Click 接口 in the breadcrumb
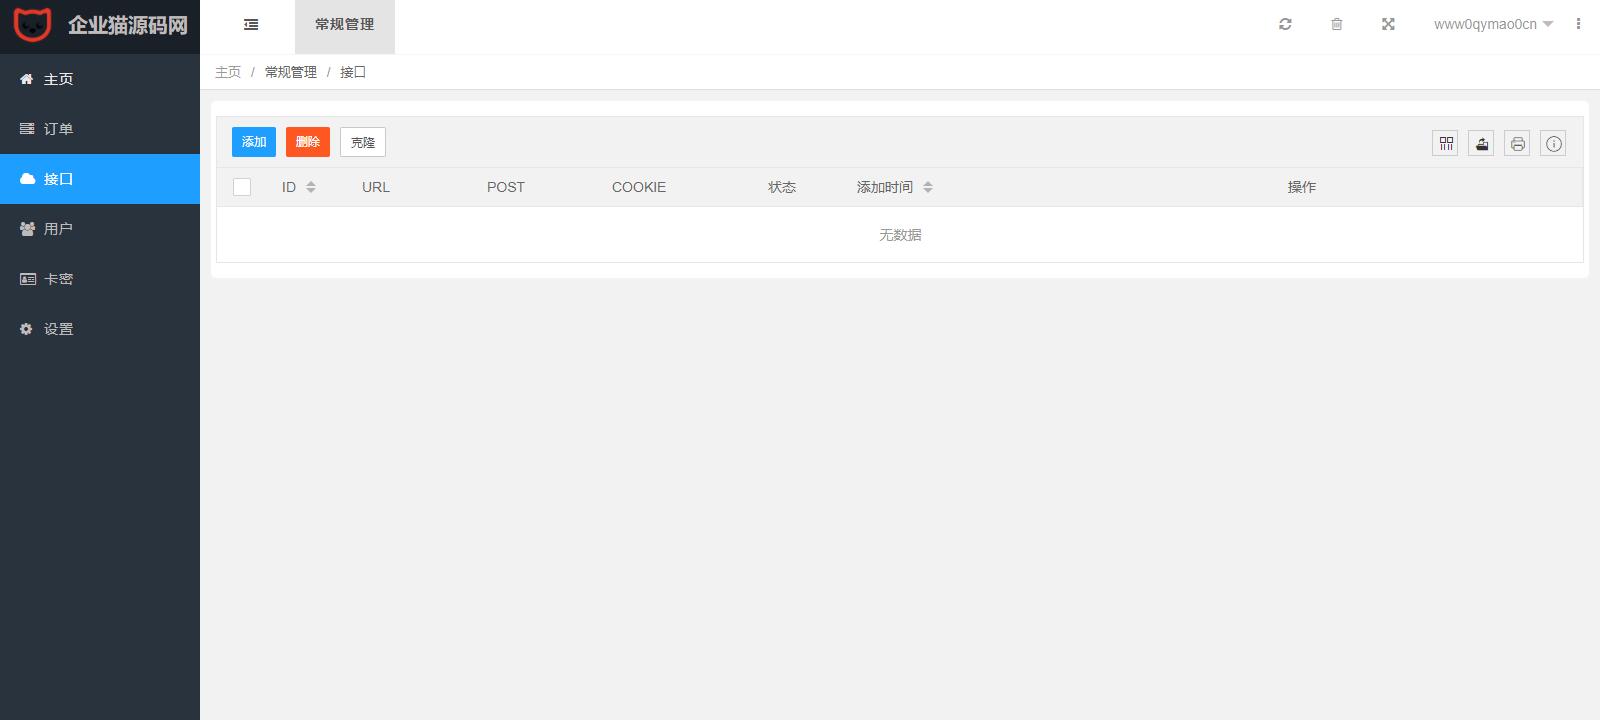 point(353,72)
